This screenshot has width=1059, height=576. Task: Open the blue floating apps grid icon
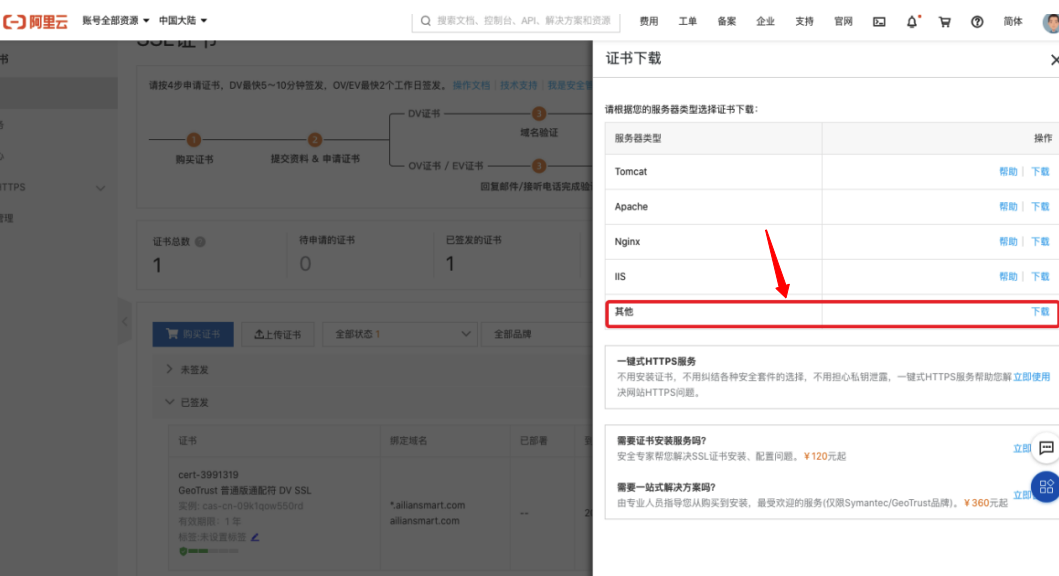point(1046,486)
